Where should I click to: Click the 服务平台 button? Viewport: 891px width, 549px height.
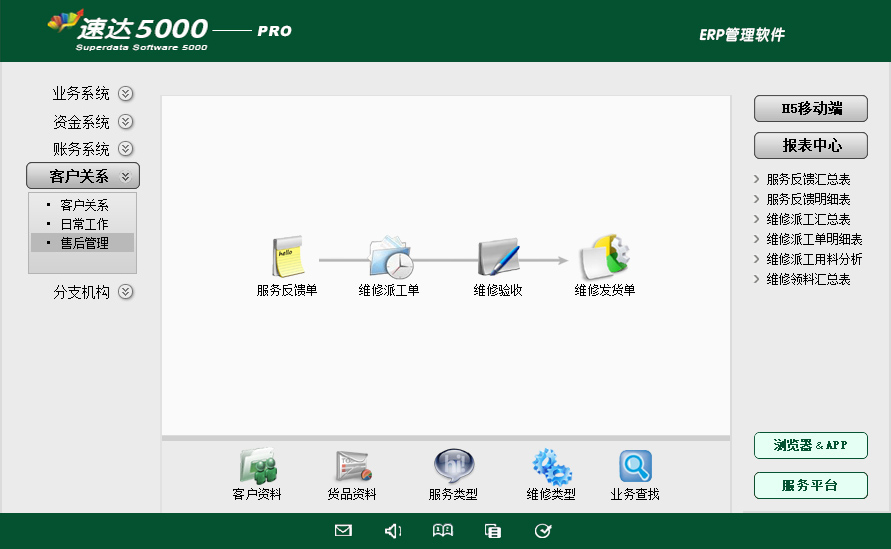coord(811,485)
